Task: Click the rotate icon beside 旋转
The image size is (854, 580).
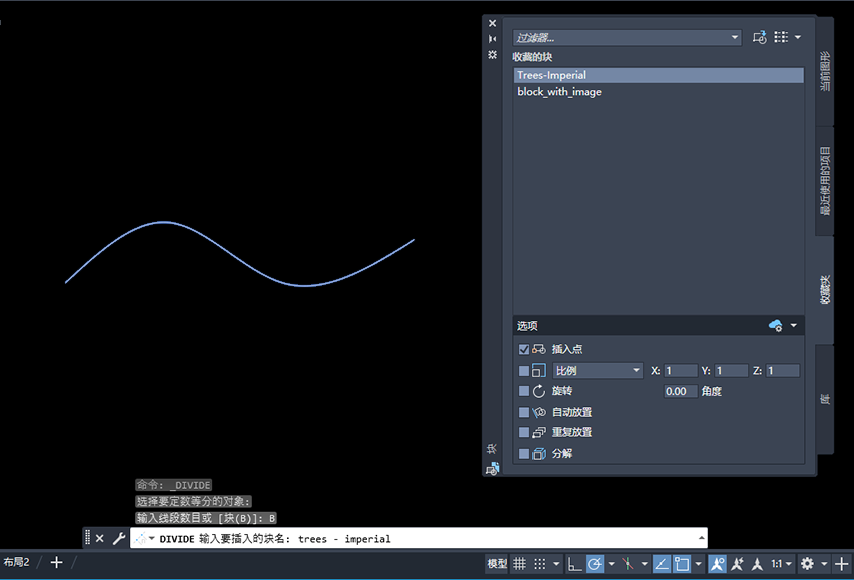Action: point(539,391)
